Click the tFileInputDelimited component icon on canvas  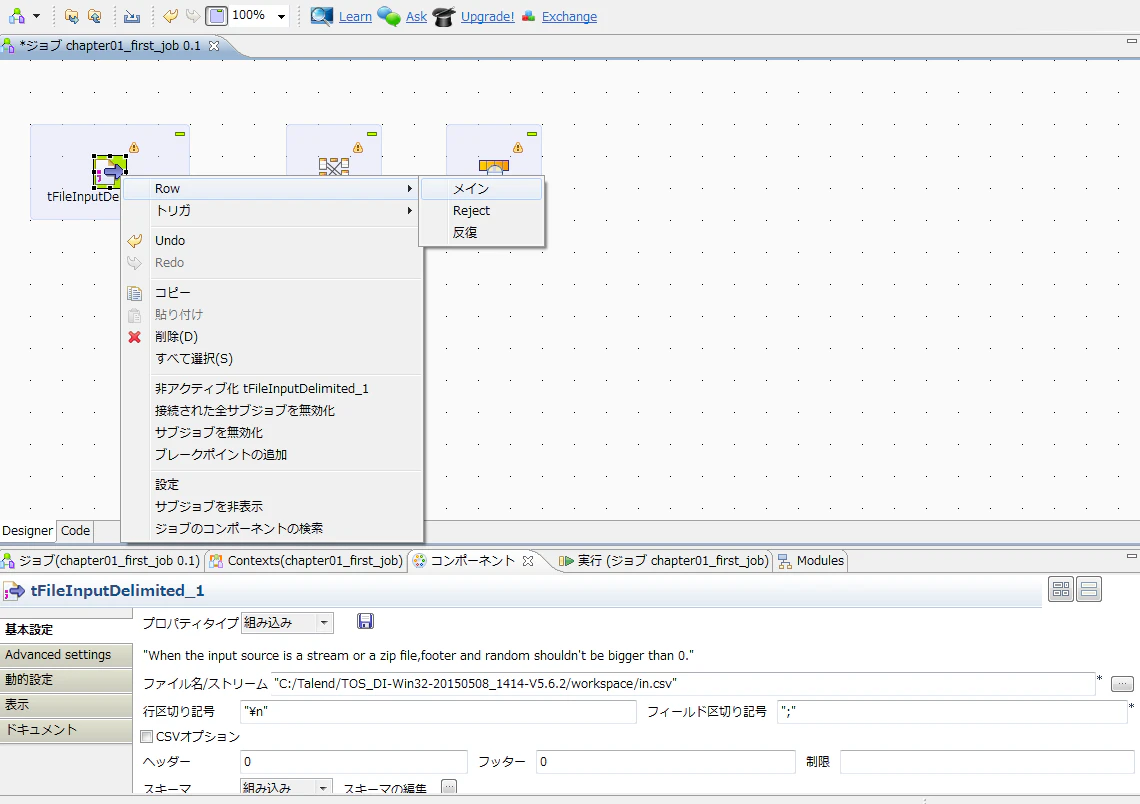coord(110,172)
